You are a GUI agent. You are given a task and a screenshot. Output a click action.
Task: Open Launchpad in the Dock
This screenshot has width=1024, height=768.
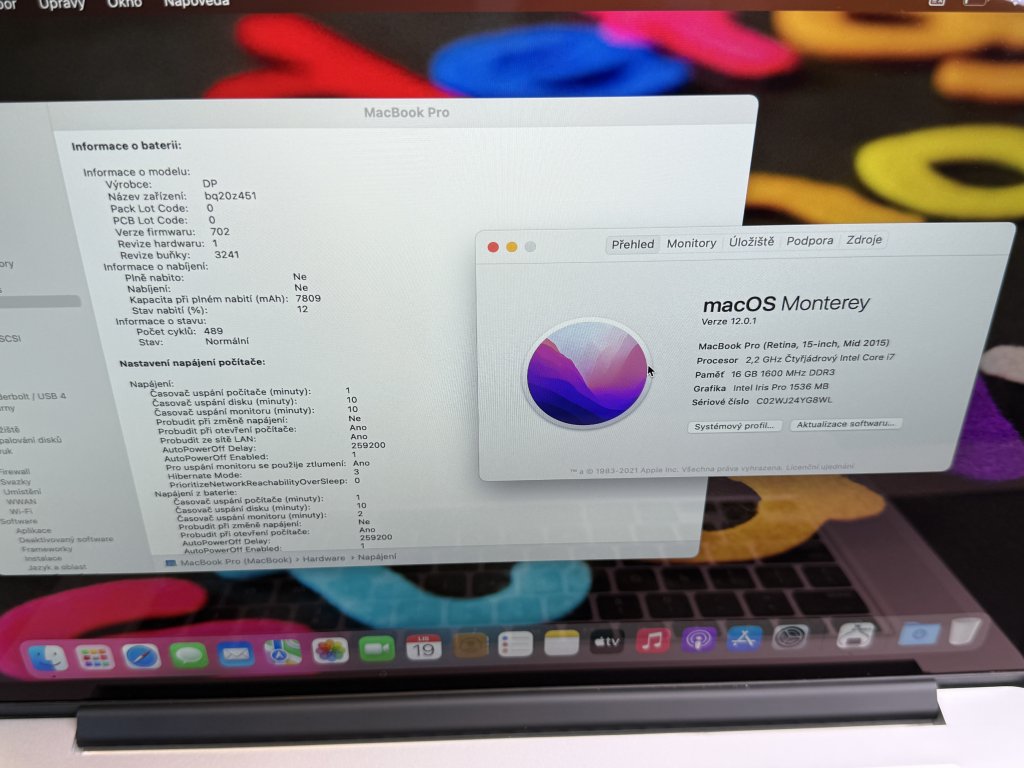(95, 656)
